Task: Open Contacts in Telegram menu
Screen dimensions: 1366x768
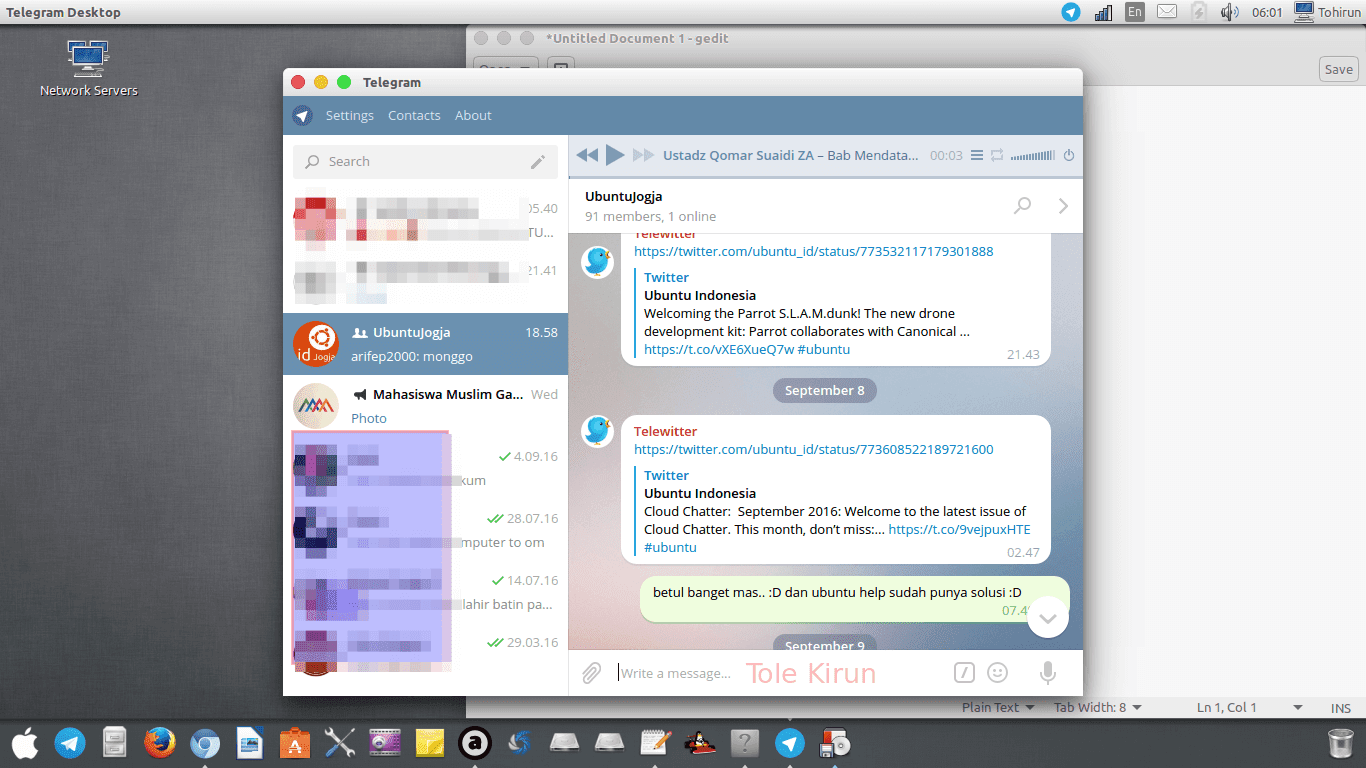Action: click(x=414, y=115)
